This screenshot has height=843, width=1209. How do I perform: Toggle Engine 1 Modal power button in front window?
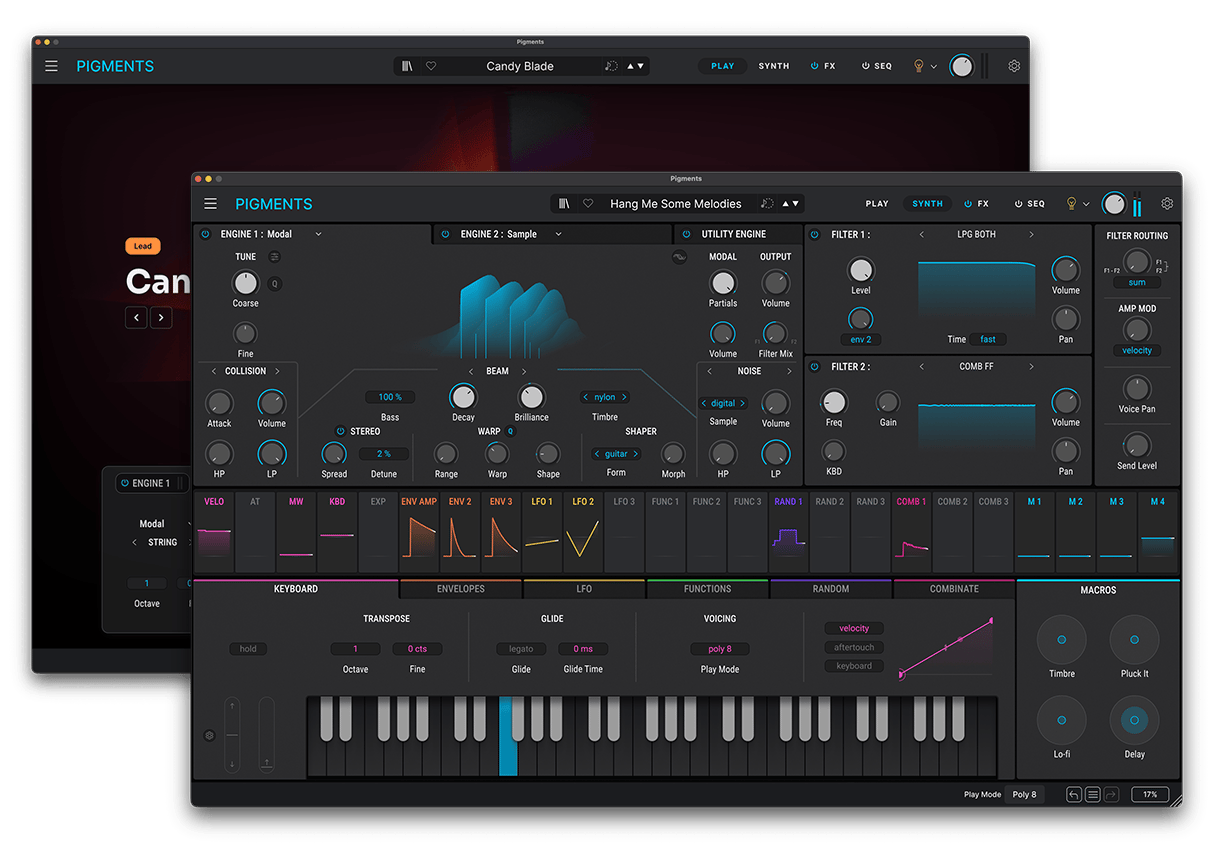tap(205, 234)
